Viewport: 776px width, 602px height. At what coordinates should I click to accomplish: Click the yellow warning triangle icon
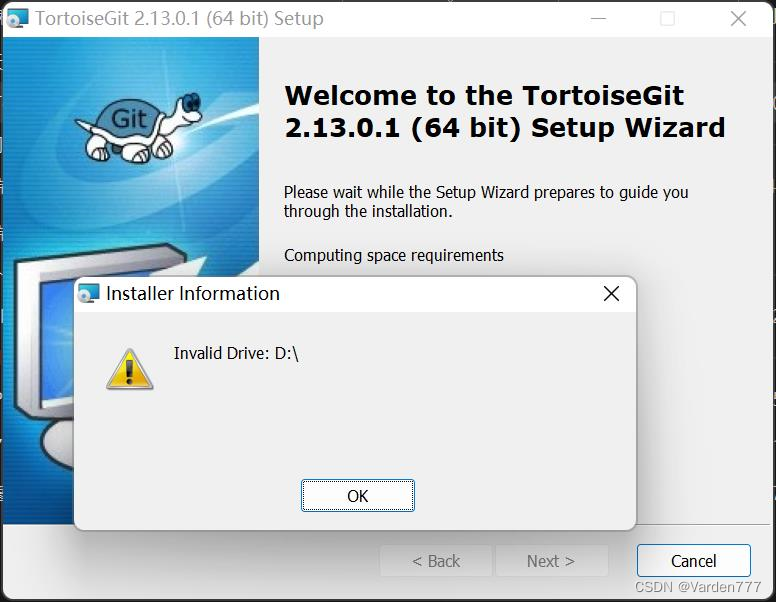tap(130, 369)
